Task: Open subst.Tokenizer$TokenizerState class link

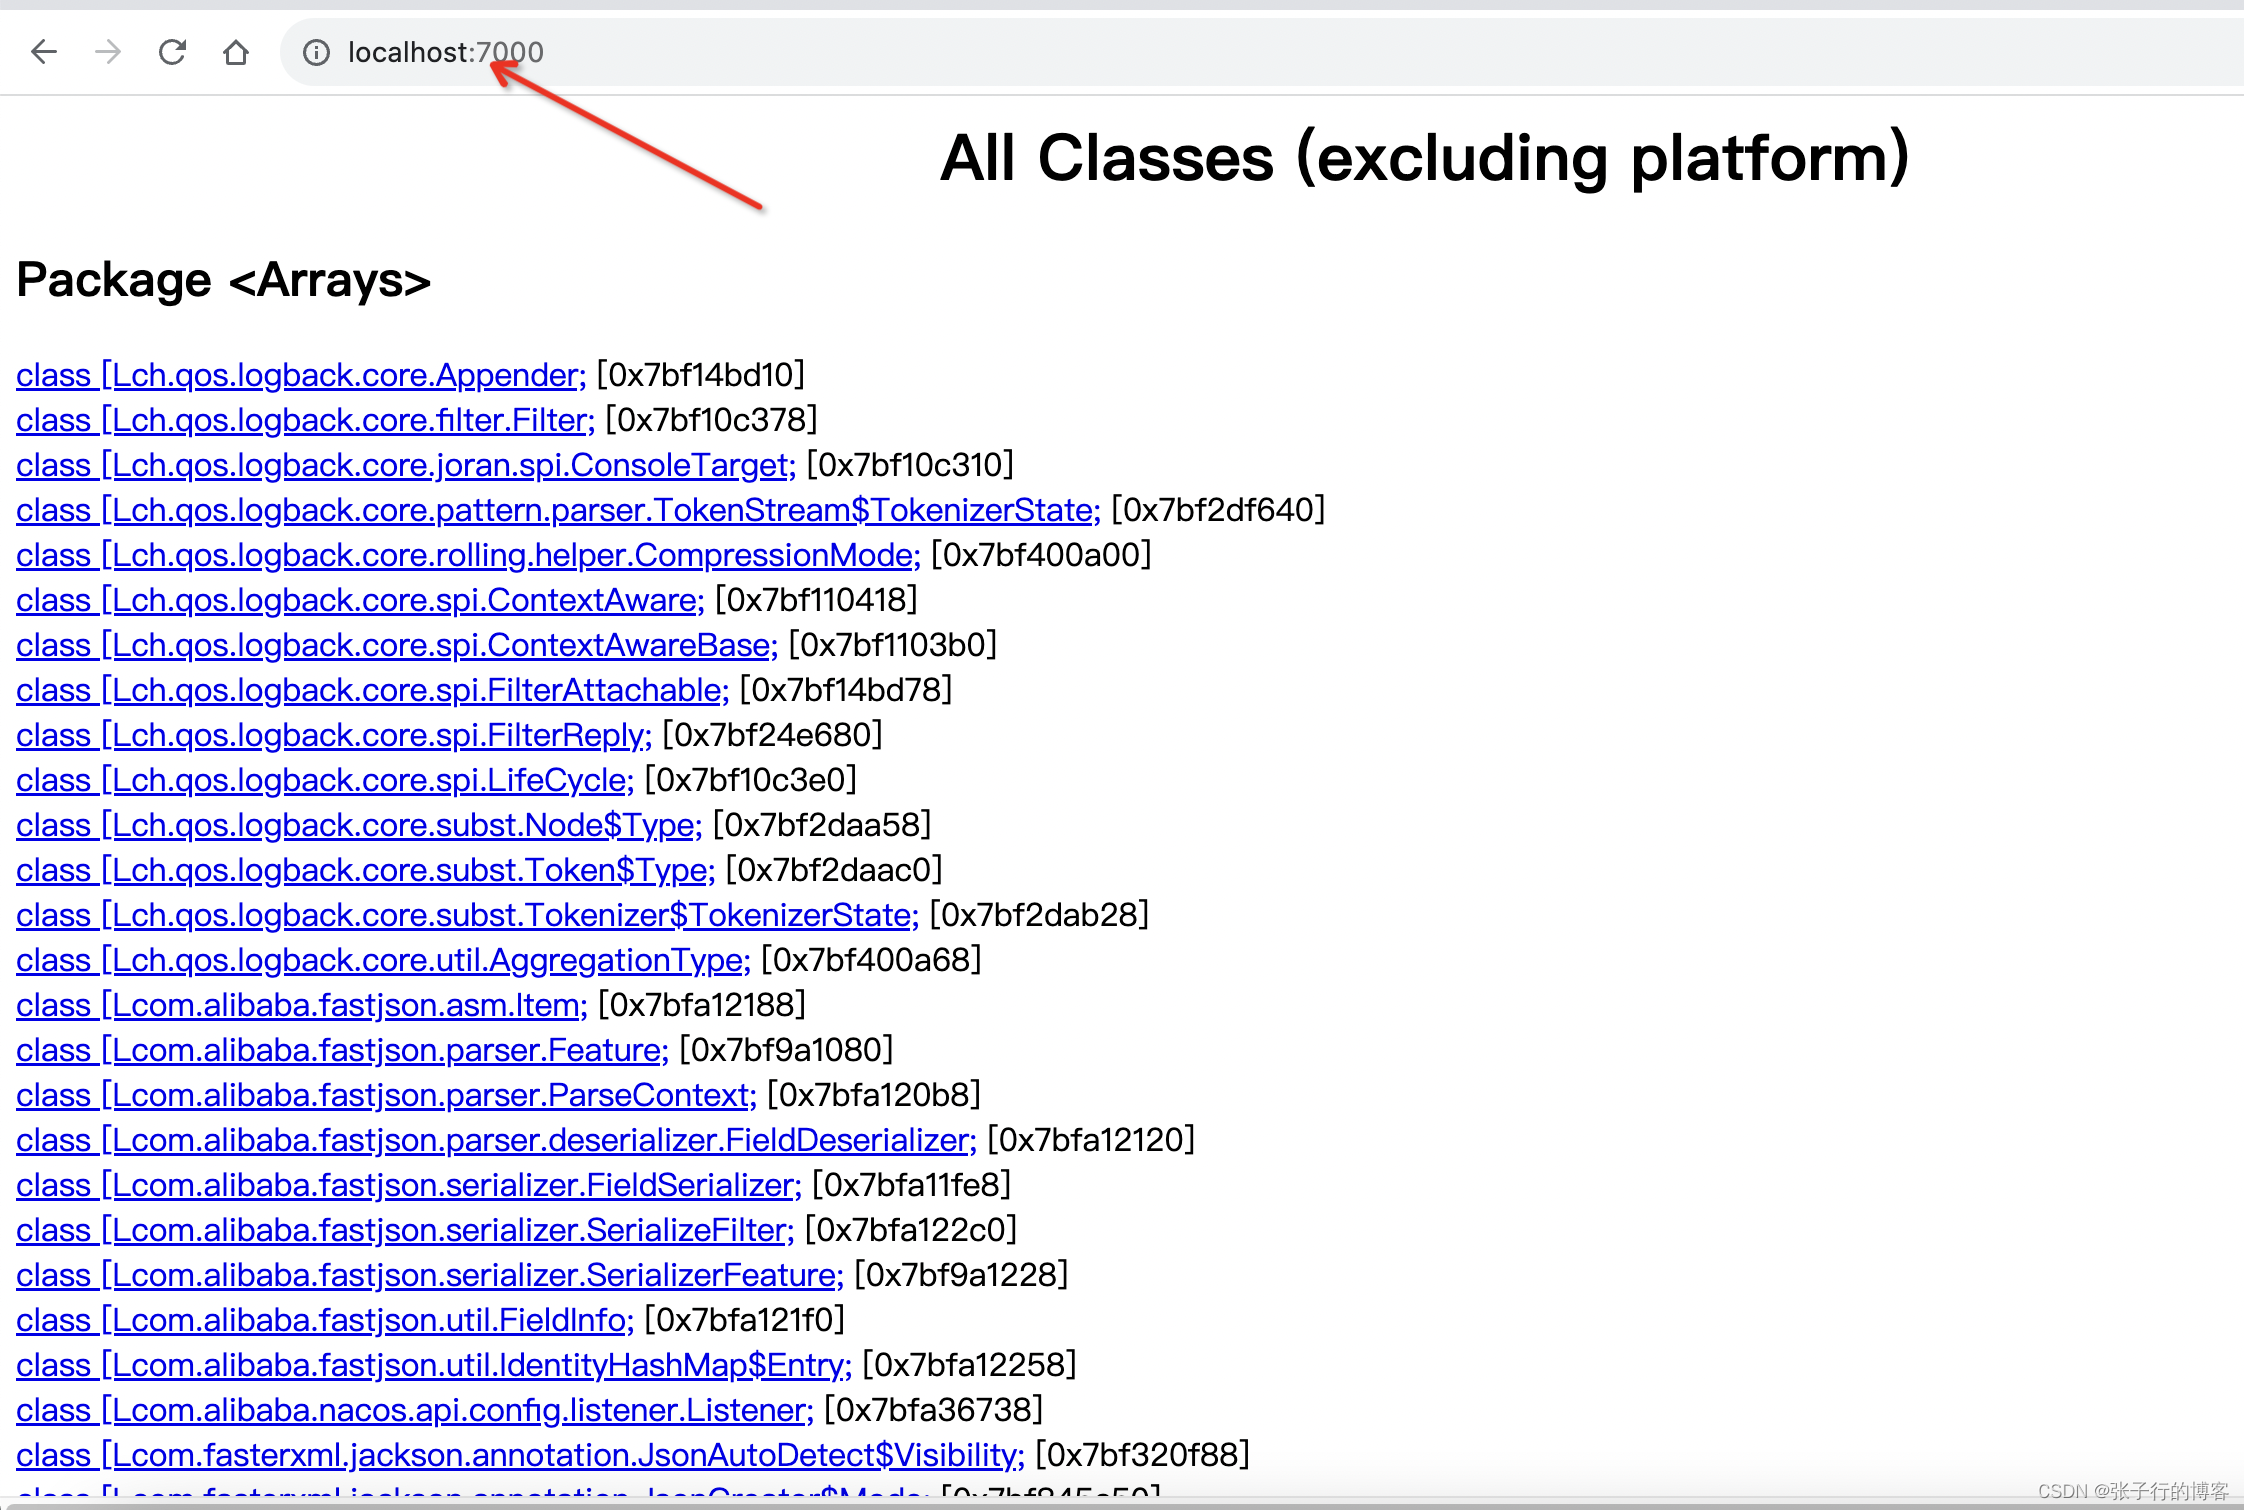Action: click(467, 915)
